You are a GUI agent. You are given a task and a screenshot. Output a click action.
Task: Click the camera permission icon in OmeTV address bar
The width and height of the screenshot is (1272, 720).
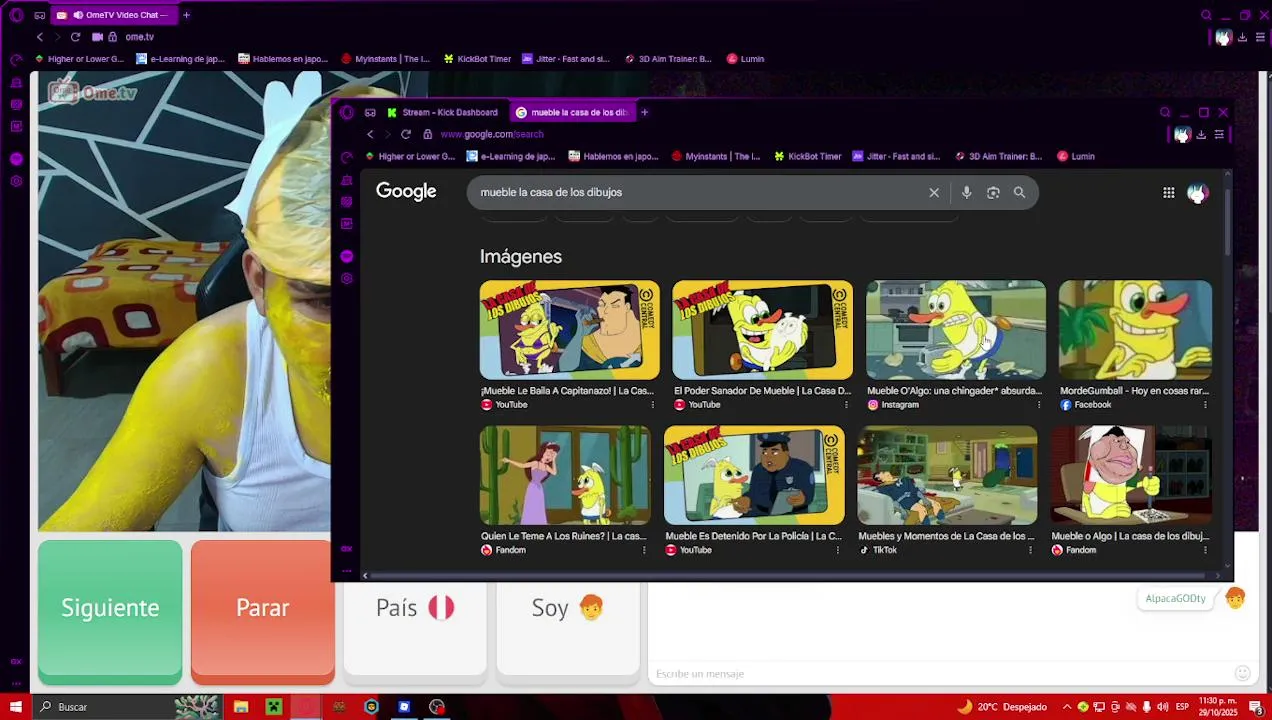point(97,37)
